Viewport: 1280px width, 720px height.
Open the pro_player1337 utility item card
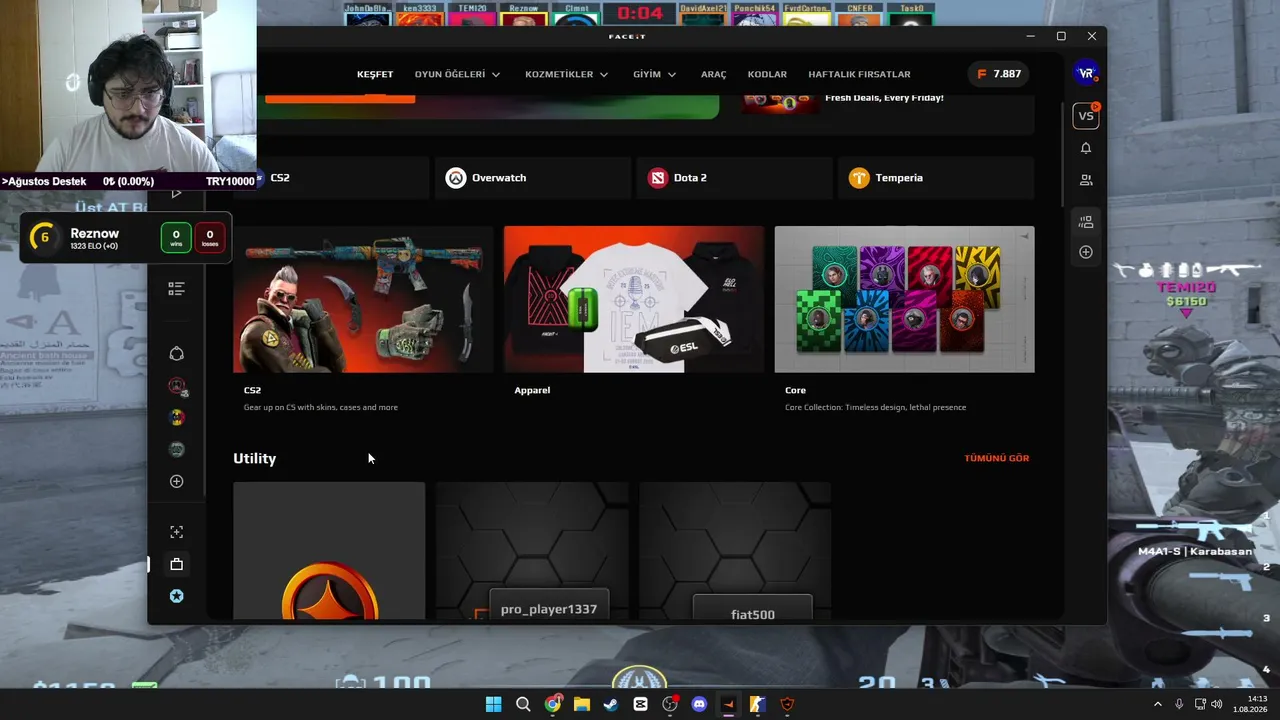(x=532, y=551)
